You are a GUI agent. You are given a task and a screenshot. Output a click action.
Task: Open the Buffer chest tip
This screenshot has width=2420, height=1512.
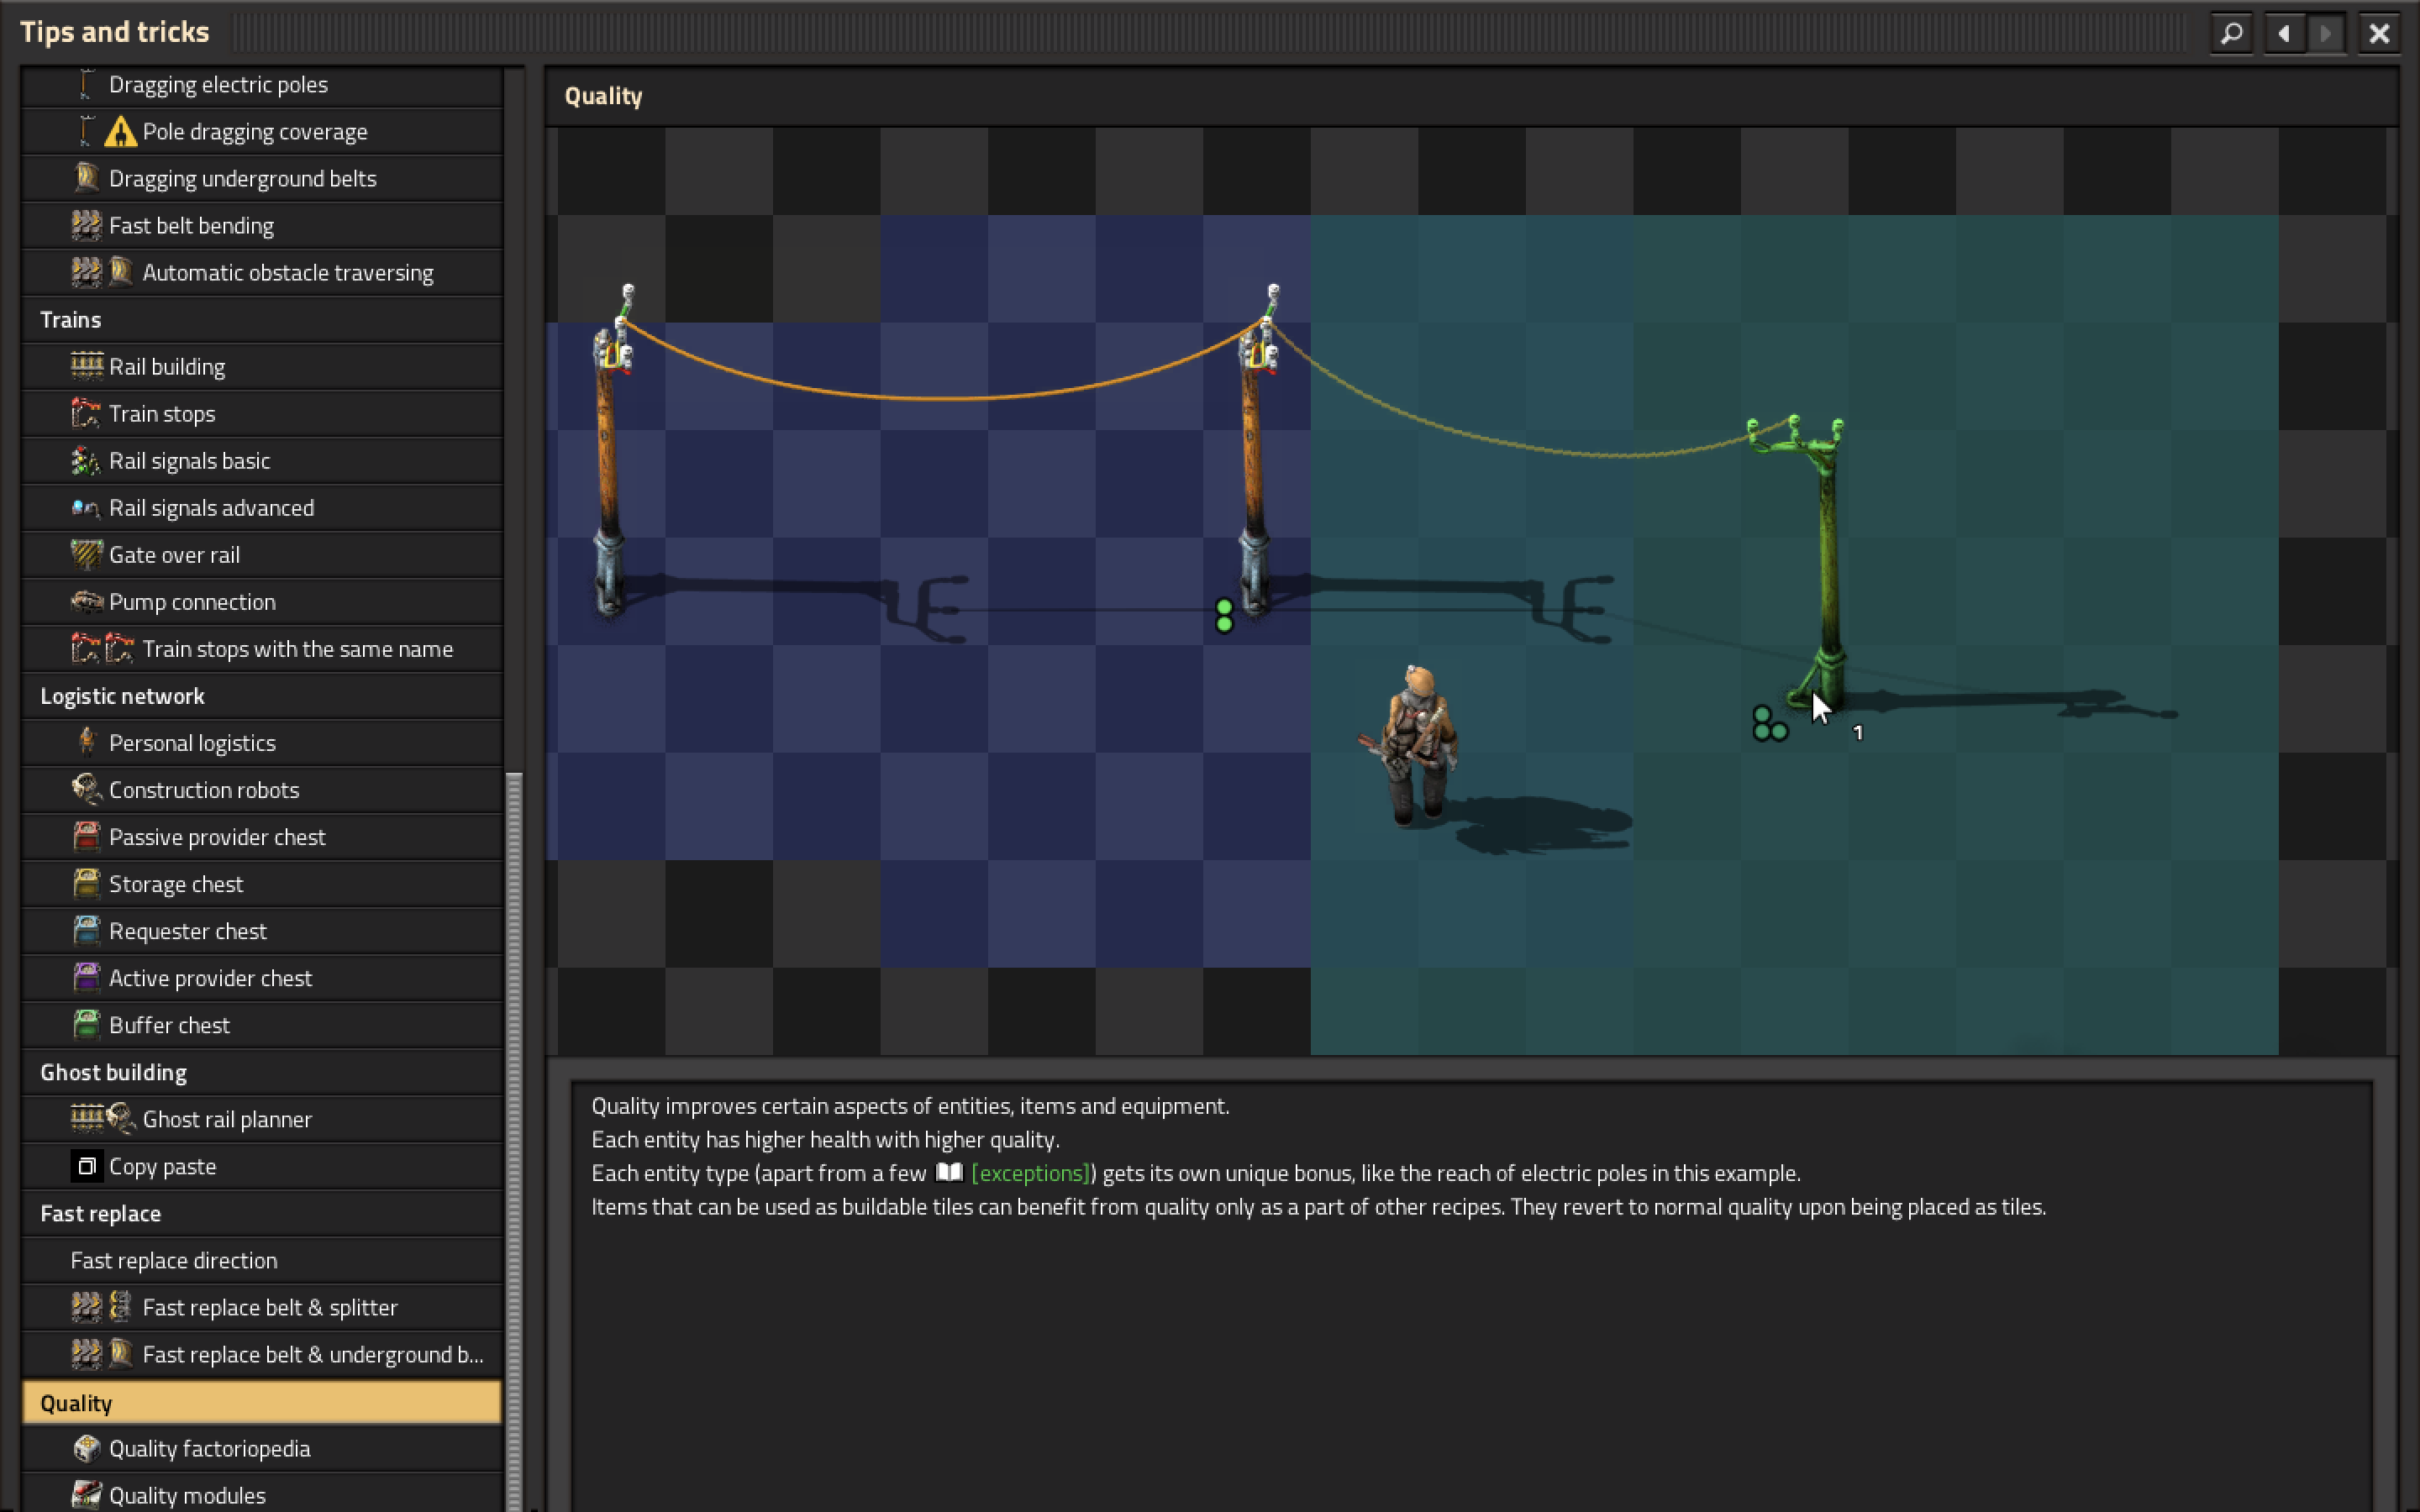tap(262, 1025)
